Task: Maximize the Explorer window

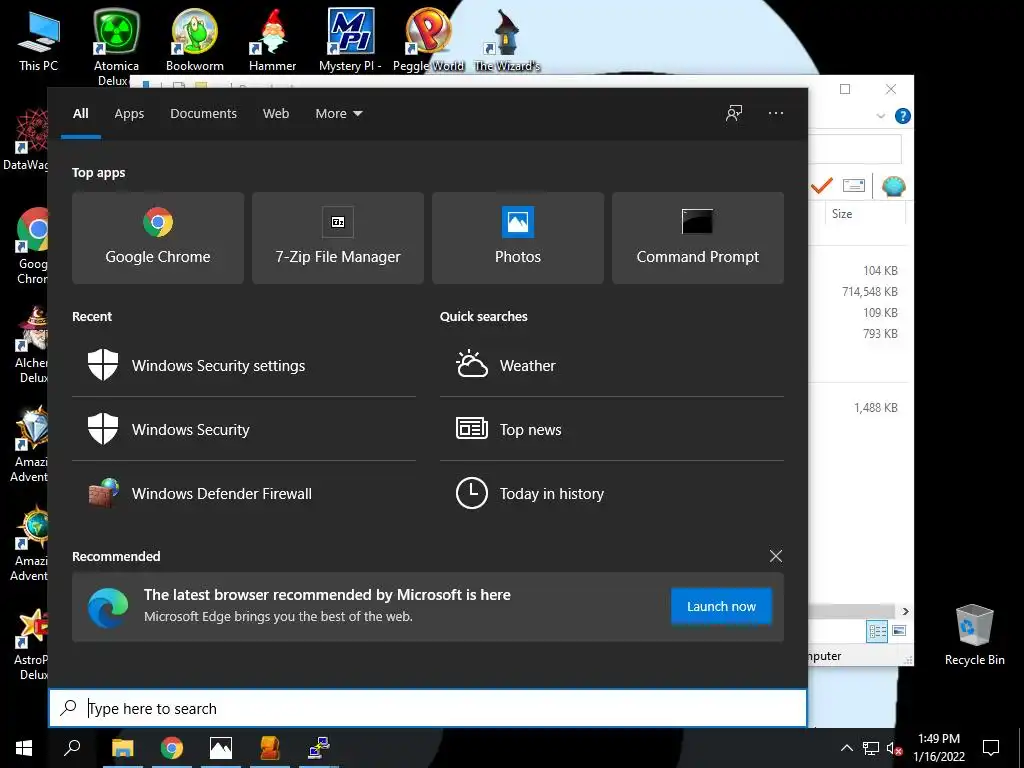Action: [845, 89]
